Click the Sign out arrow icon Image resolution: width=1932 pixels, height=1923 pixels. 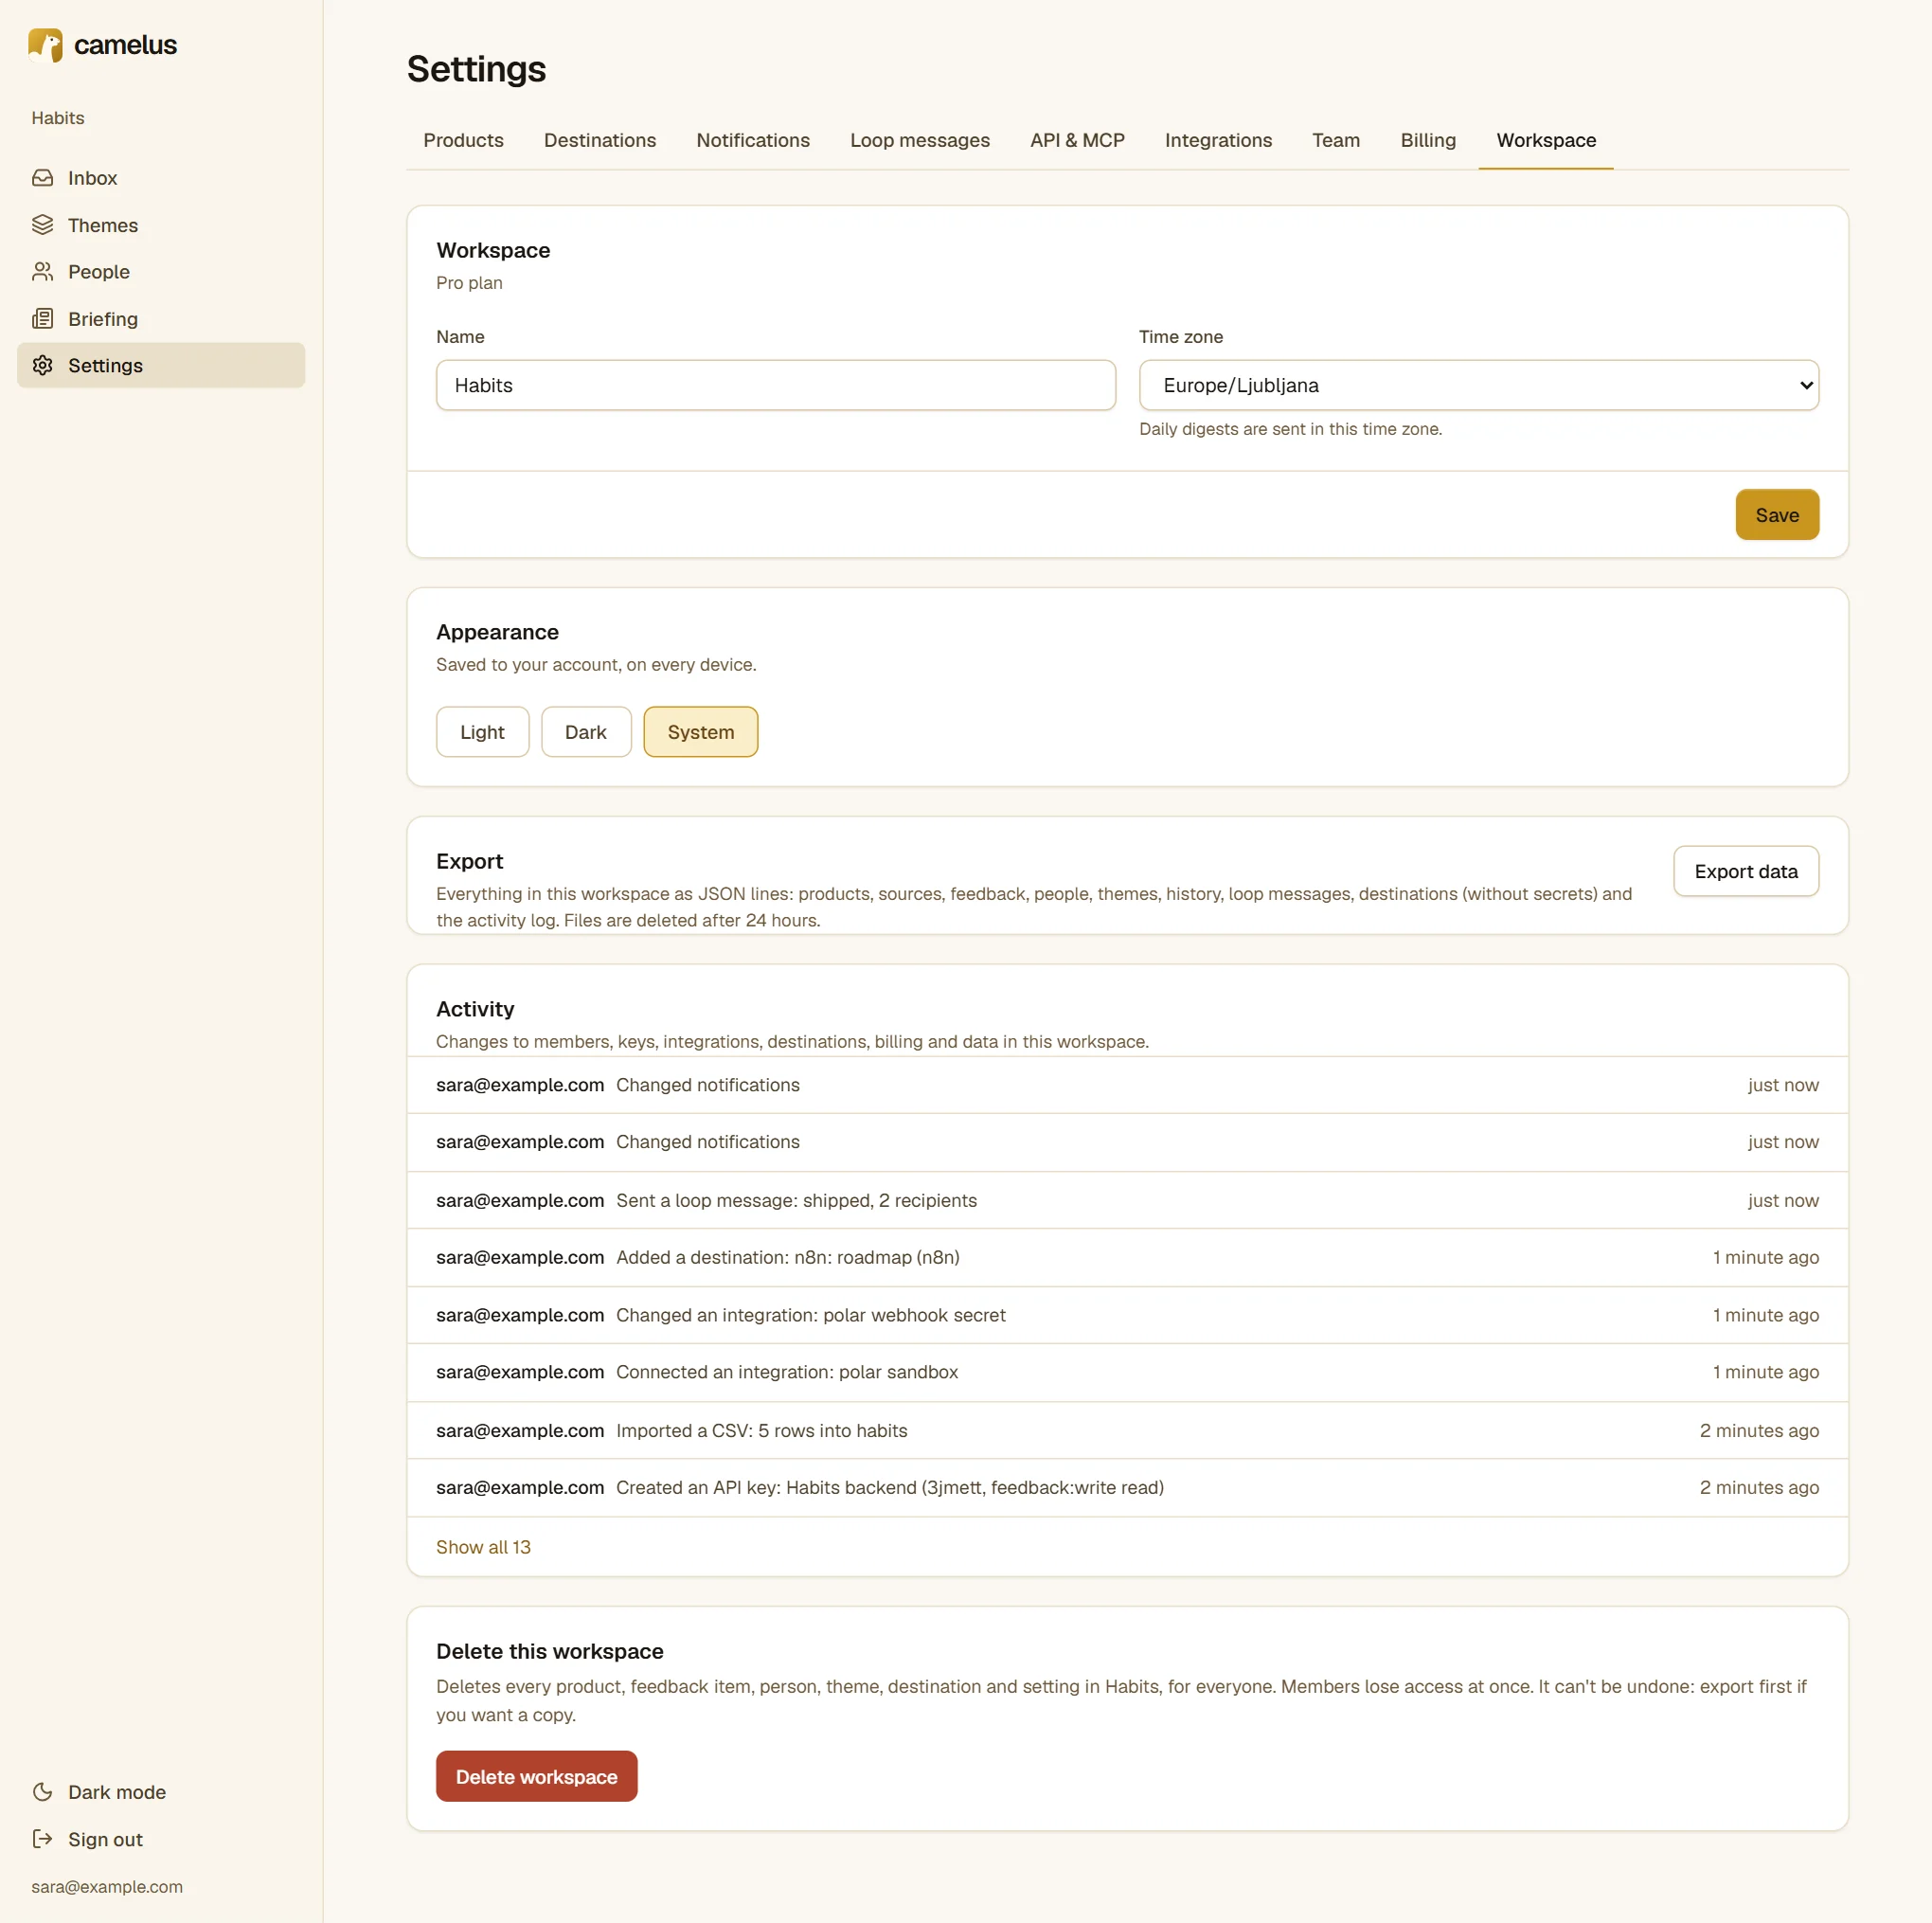[43, 1839]
